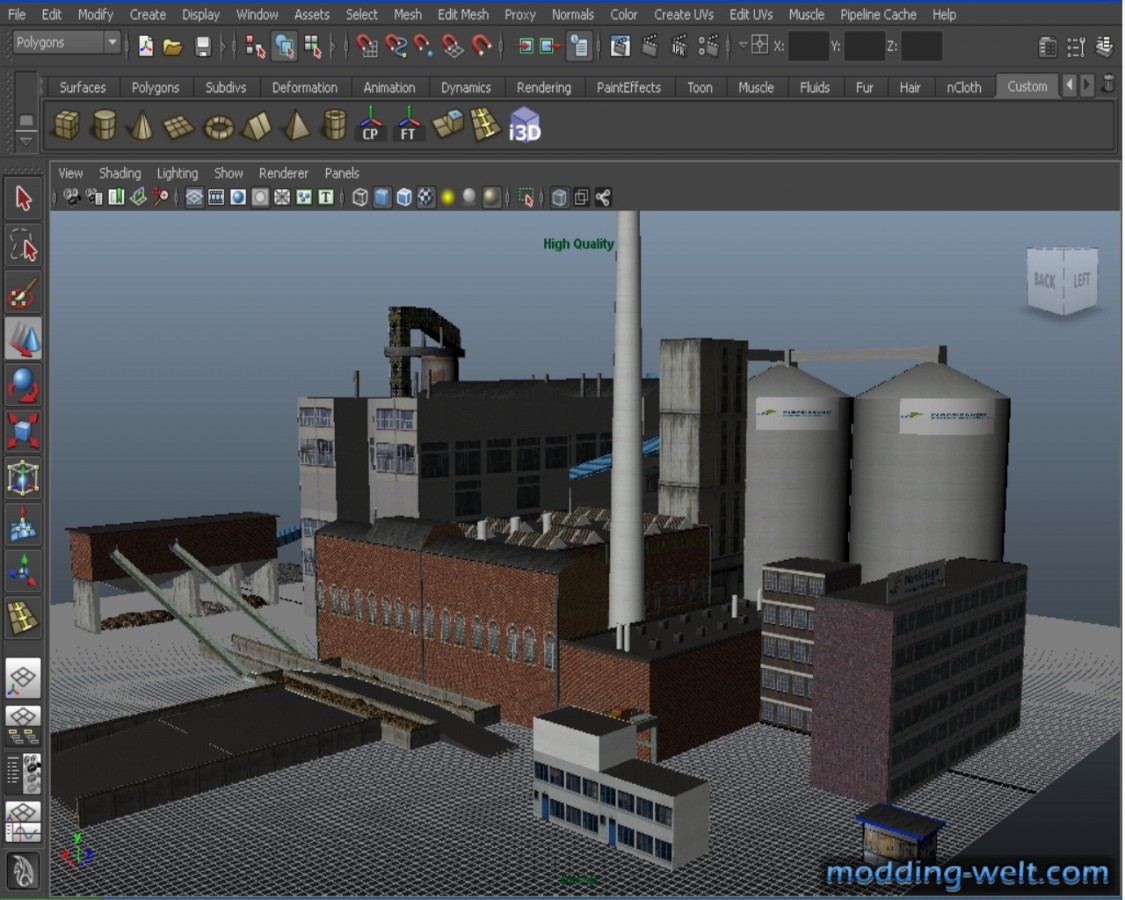This screenshot has width=1125, height=900.
Task: Click the Z coordinate input field
Action: click(x=921, y=46)
